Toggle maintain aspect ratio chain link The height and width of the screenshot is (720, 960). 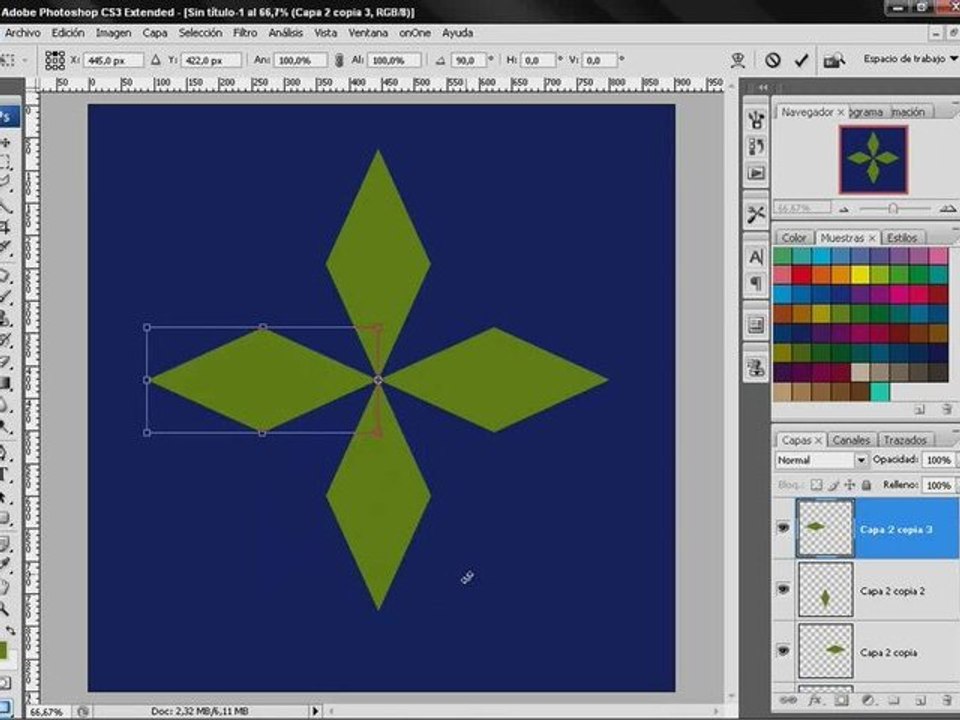pyautogui.click(x=339, y=60)
